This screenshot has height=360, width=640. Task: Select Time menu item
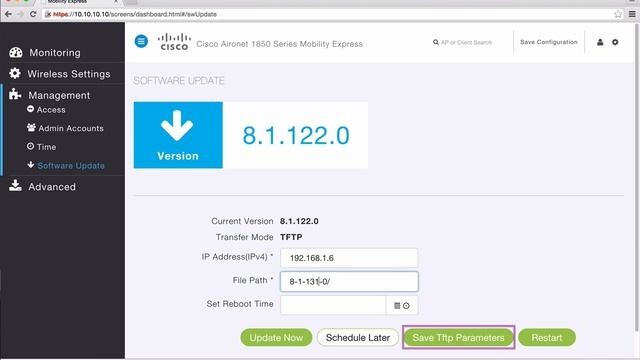(x=46, y=147)
